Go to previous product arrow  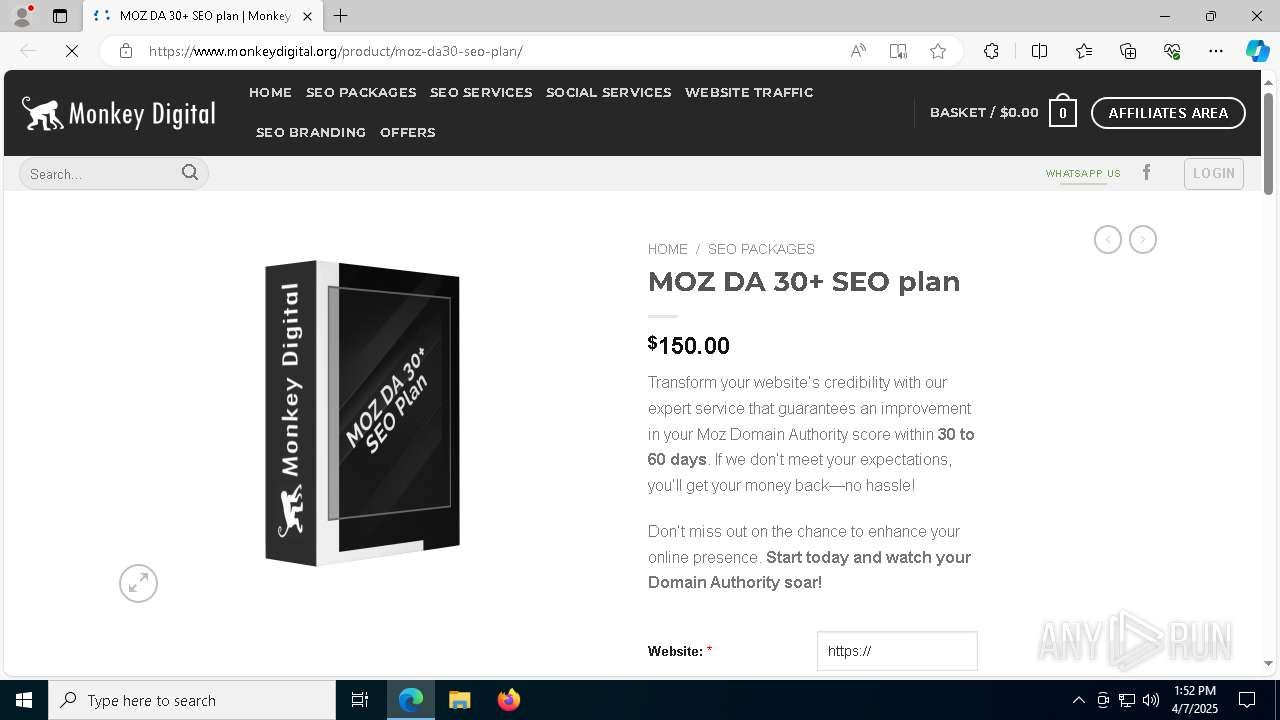(1108, 240)
